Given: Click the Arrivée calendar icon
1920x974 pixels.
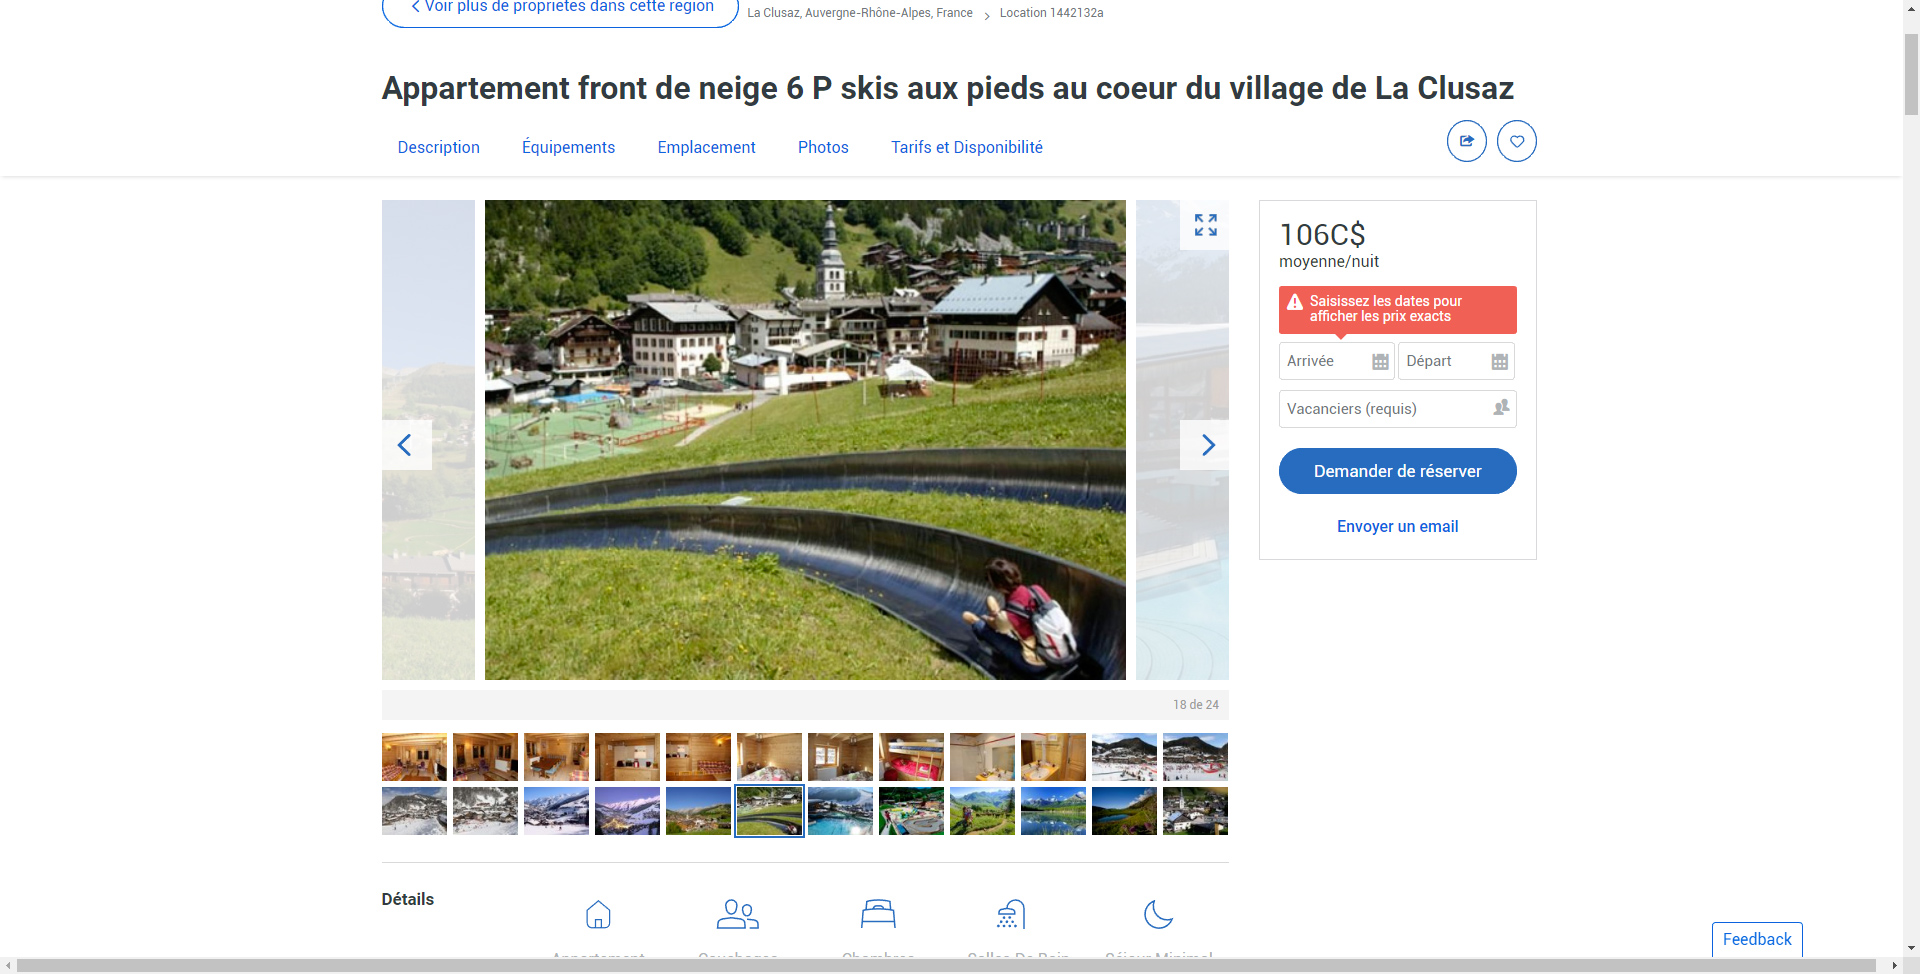Looking at the screenshot, I should (1380, 362).
